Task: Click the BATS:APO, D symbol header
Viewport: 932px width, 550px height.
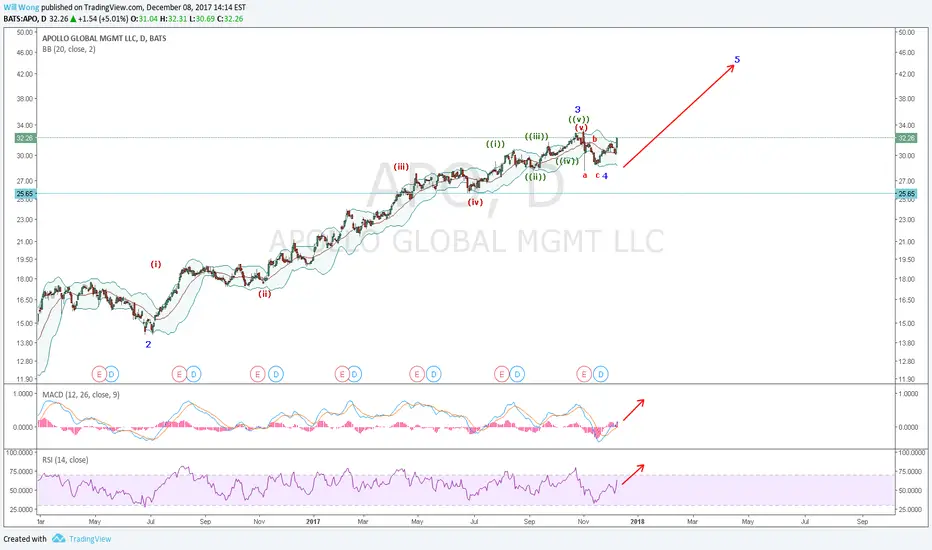Action: tap(25, 18)
